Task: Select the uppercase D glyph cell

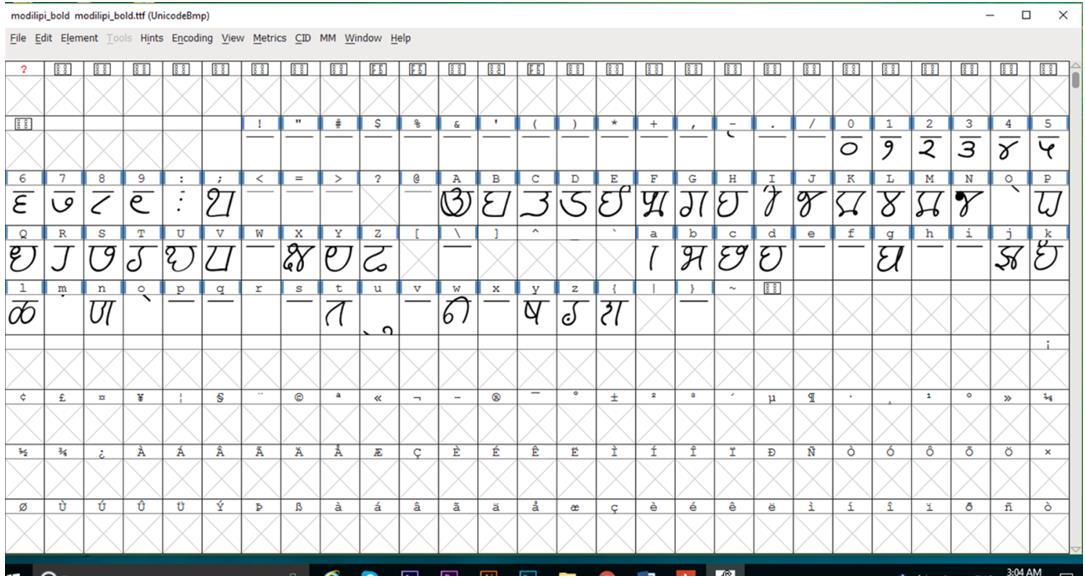Action: tap(576, 204)
